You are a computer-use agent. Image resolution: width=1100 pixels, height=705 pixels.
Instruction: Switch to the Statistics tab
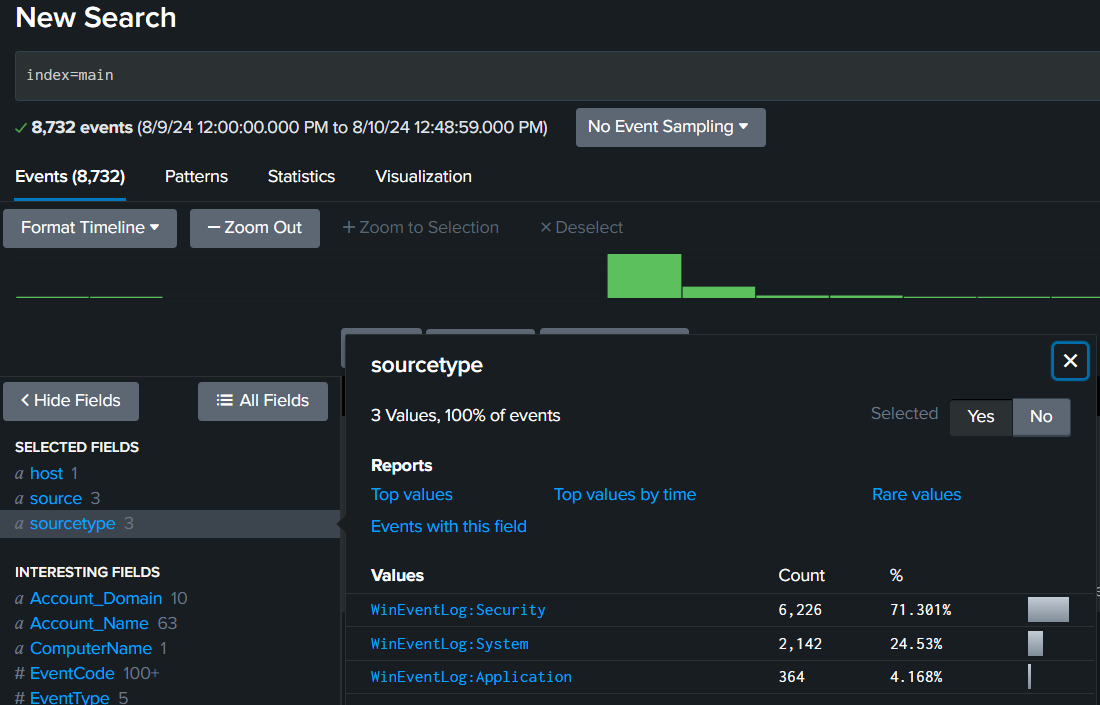(x=301, y=177)
